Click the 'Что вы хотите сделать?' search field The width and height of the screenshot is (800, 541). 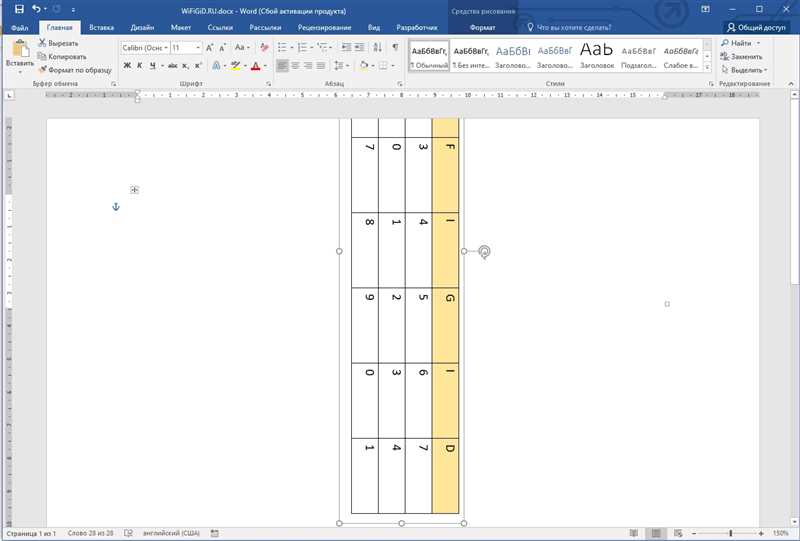[569, 28]
